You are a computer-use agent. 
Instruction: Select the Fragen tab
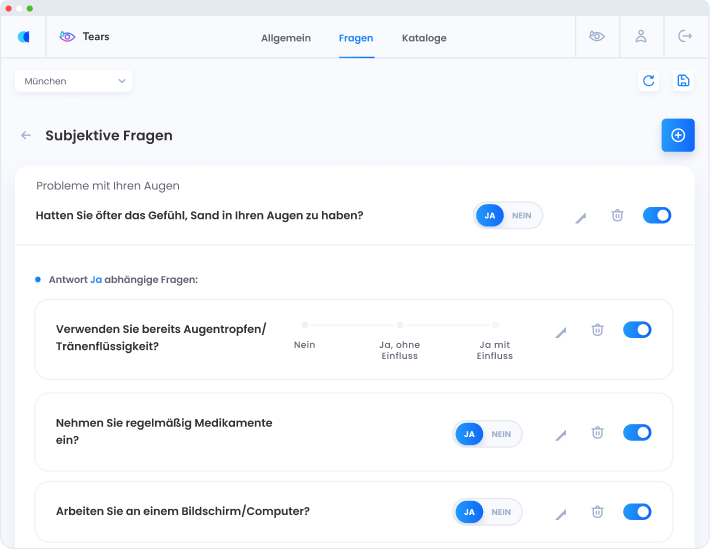[x=356, y=38]
